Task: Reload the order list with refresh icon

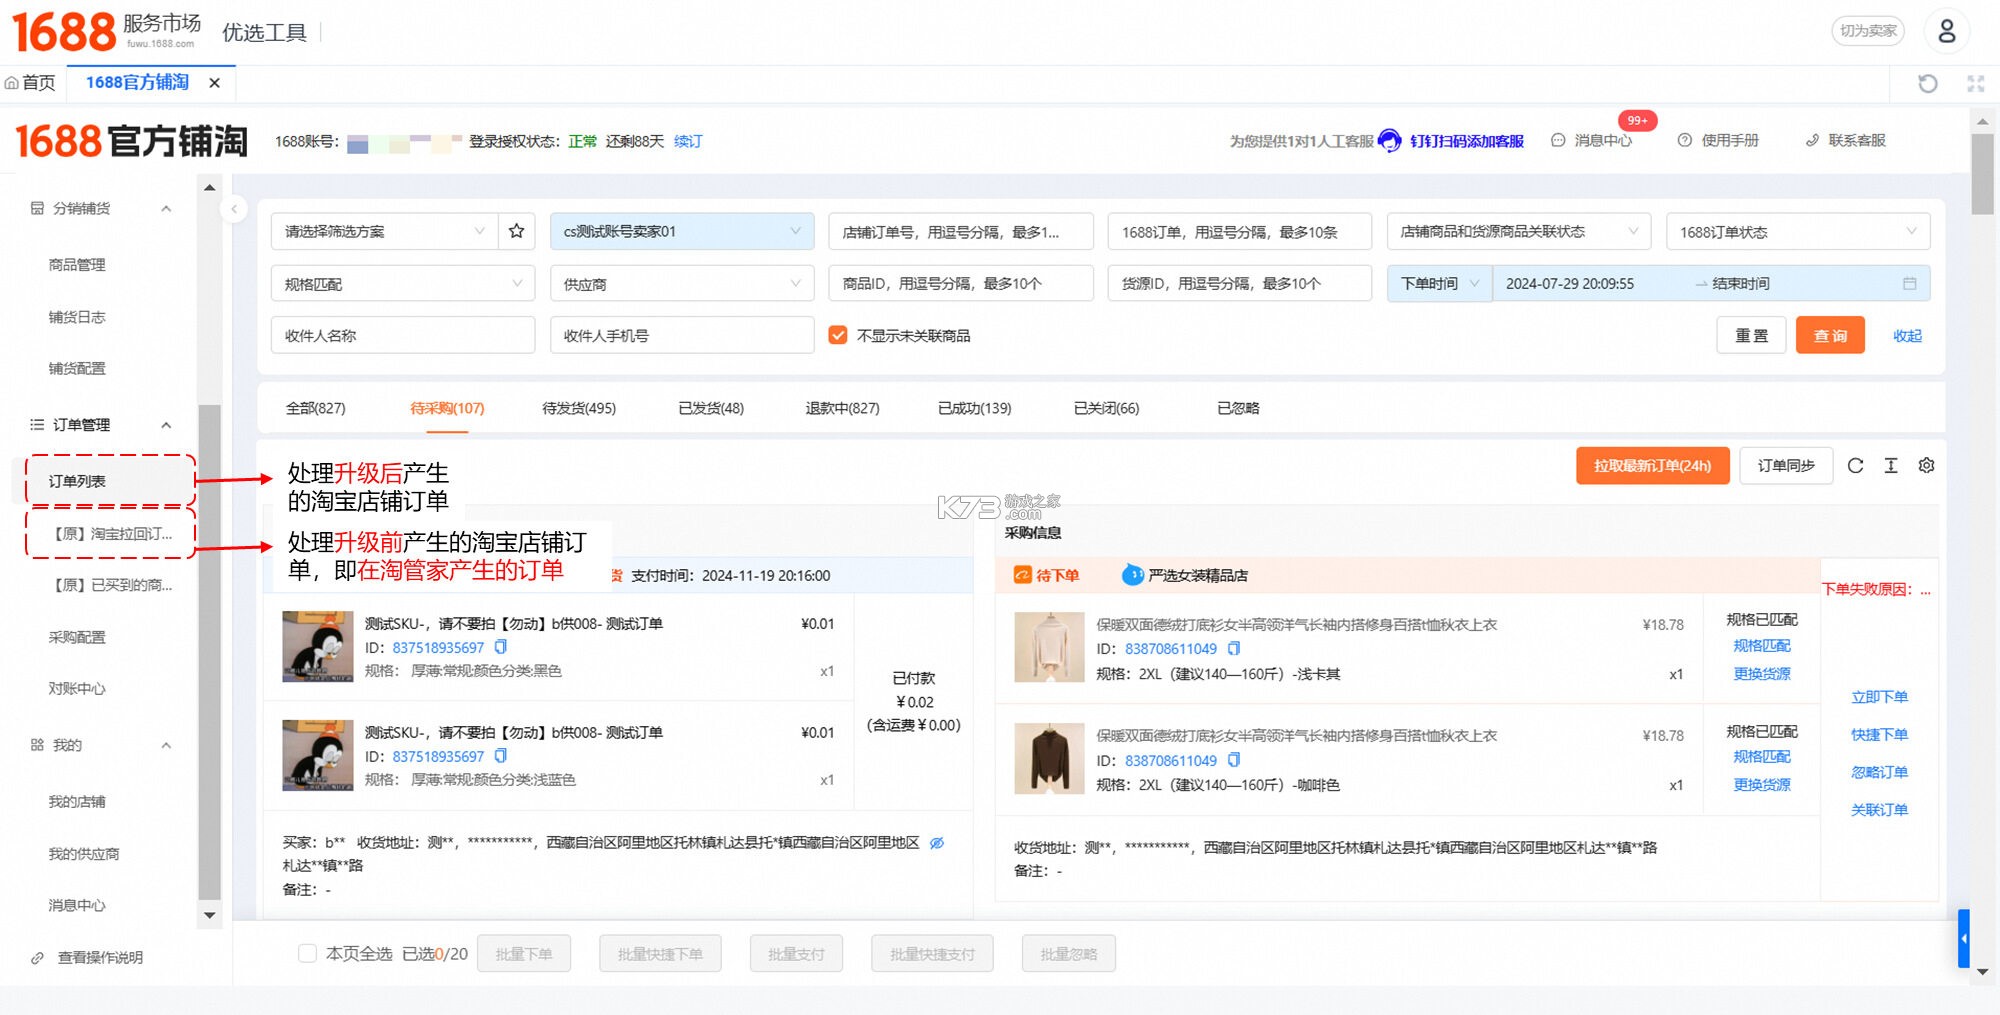Action: [x=1855, y=465]
